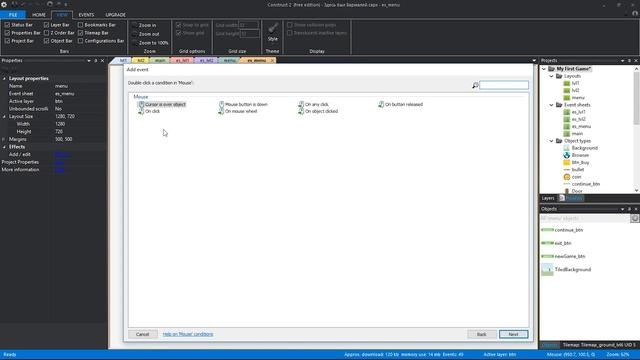The image size is (640, 360).
Task: Open the lvl2 layout in Projects tree
Action: tap(571, 90)
